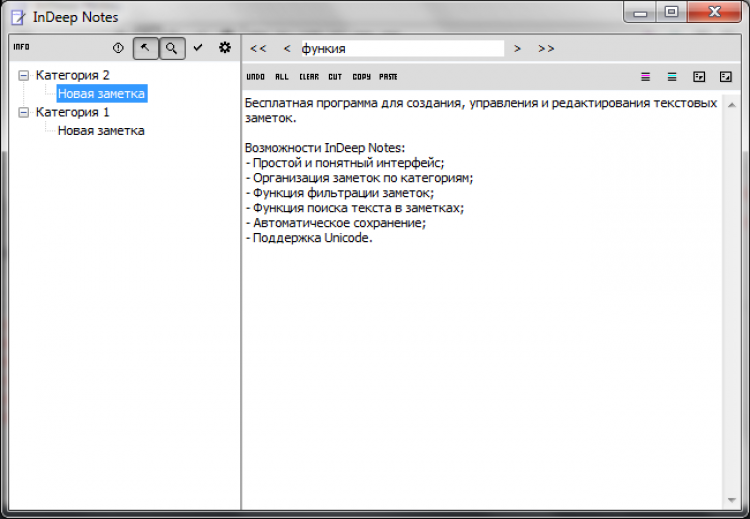
Task: Minimize the InDeep Notes window
Action: click(x=640, y=13)
